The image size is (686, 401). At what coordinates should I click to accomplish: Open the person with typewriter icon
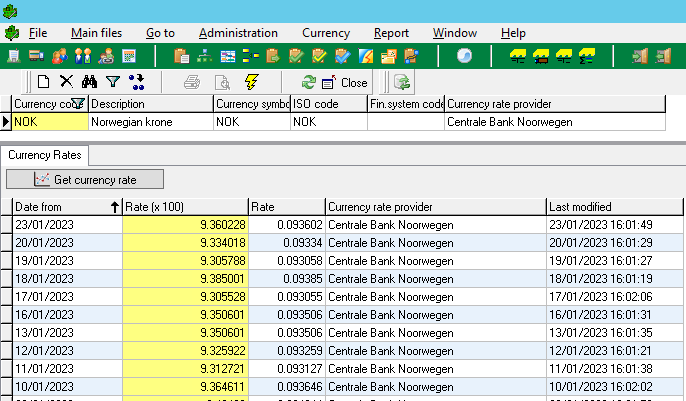coord(106,56)
